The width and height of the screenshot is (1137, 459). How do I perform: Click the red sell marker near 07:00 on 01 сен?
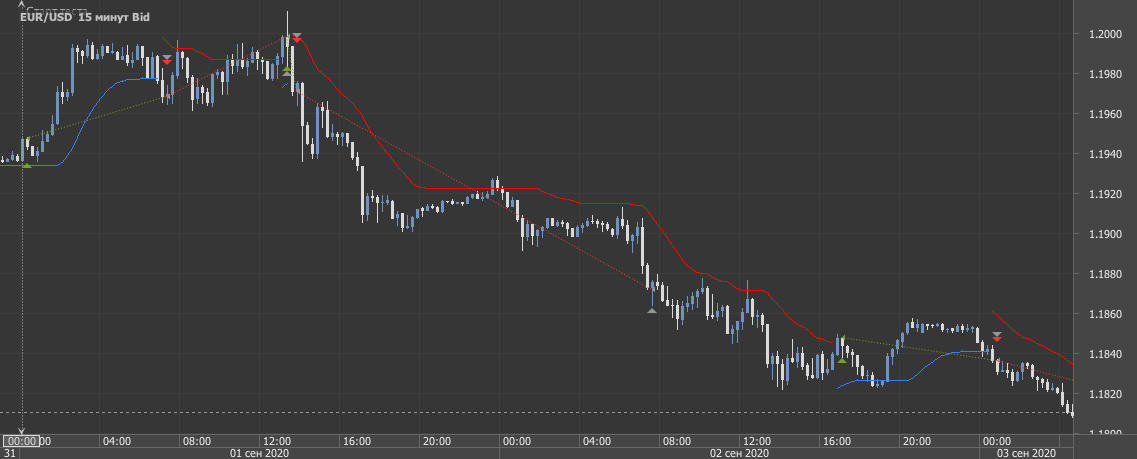[168, 62]
